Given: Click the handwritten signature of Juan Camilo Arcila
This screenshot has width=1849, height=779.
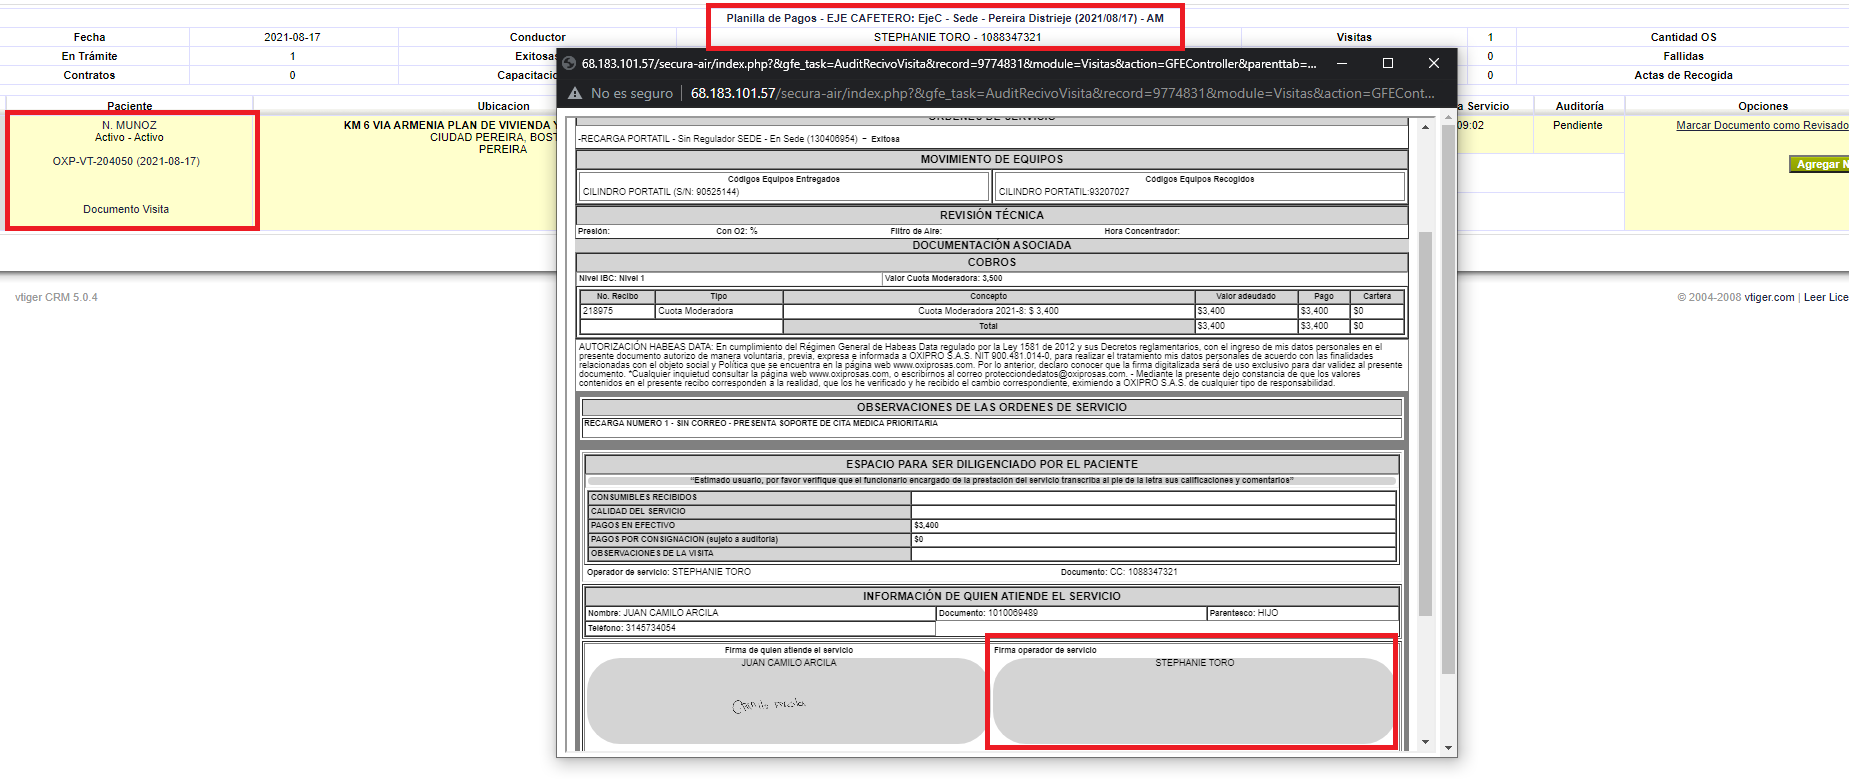Looking at the screenshot, I should [x=769, y=705].
